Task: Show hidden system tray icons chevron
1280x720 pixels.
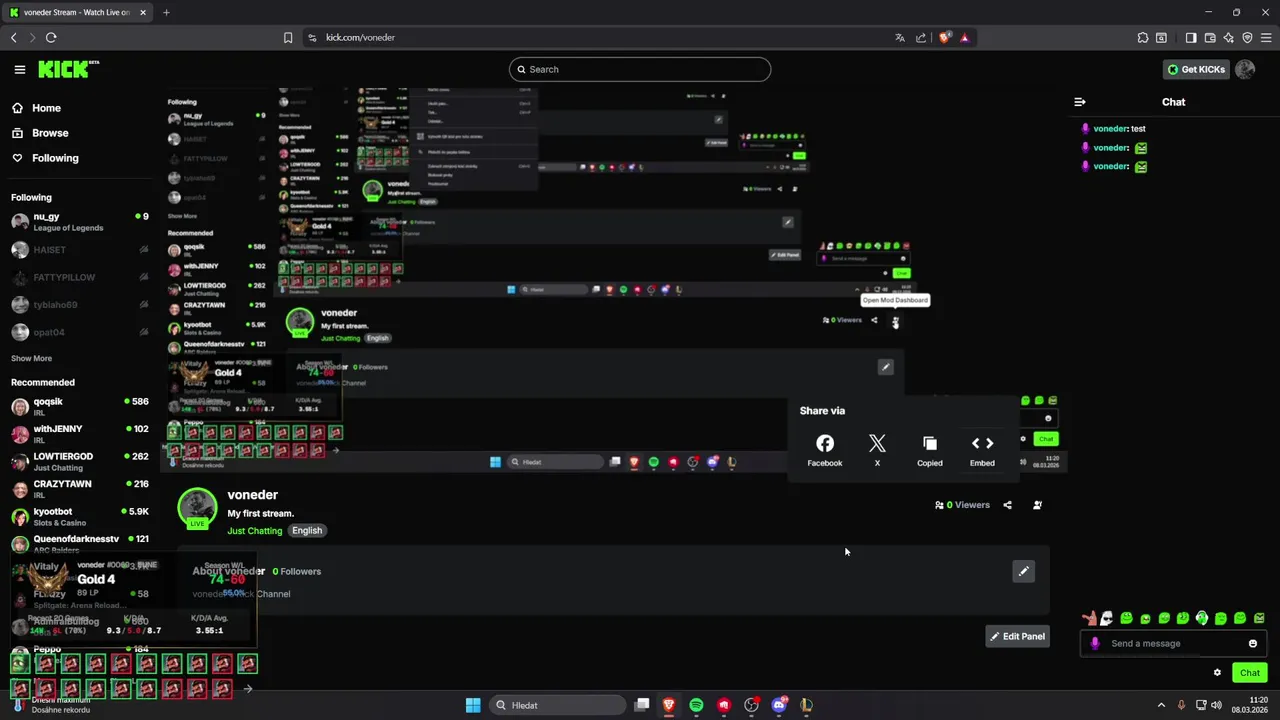Action: 1161,705
